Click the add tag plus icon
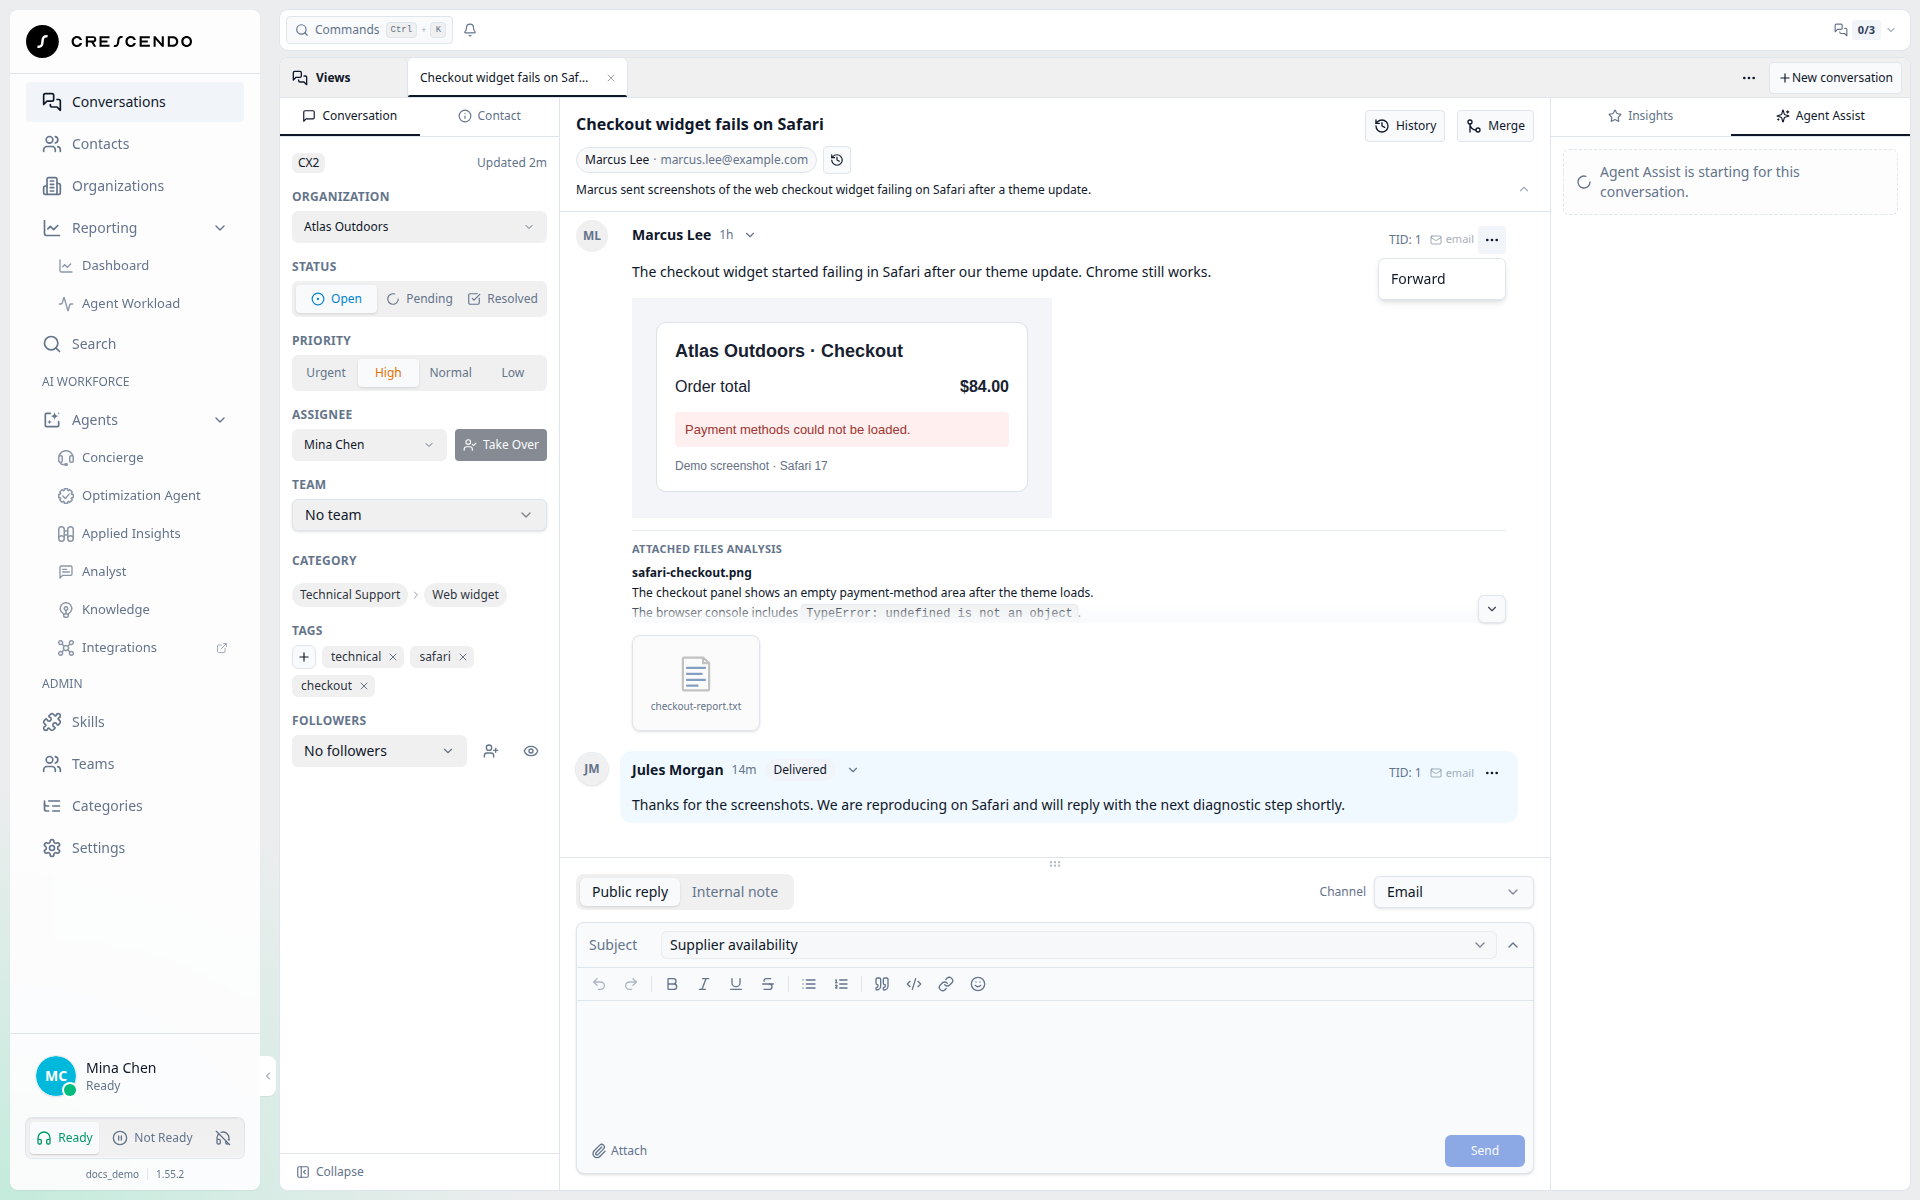Image resolution: width=1920 pixels, height=1200 pixels. tap(304, 657)
